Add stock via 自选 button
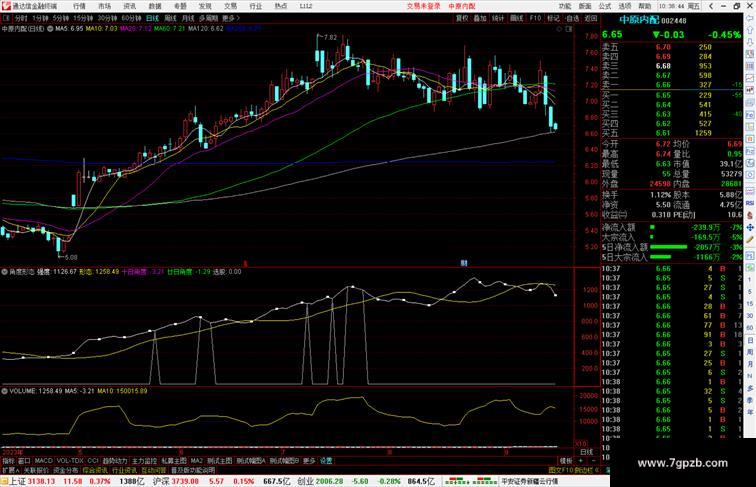This screenshot has height=487, width=756. 572,18
